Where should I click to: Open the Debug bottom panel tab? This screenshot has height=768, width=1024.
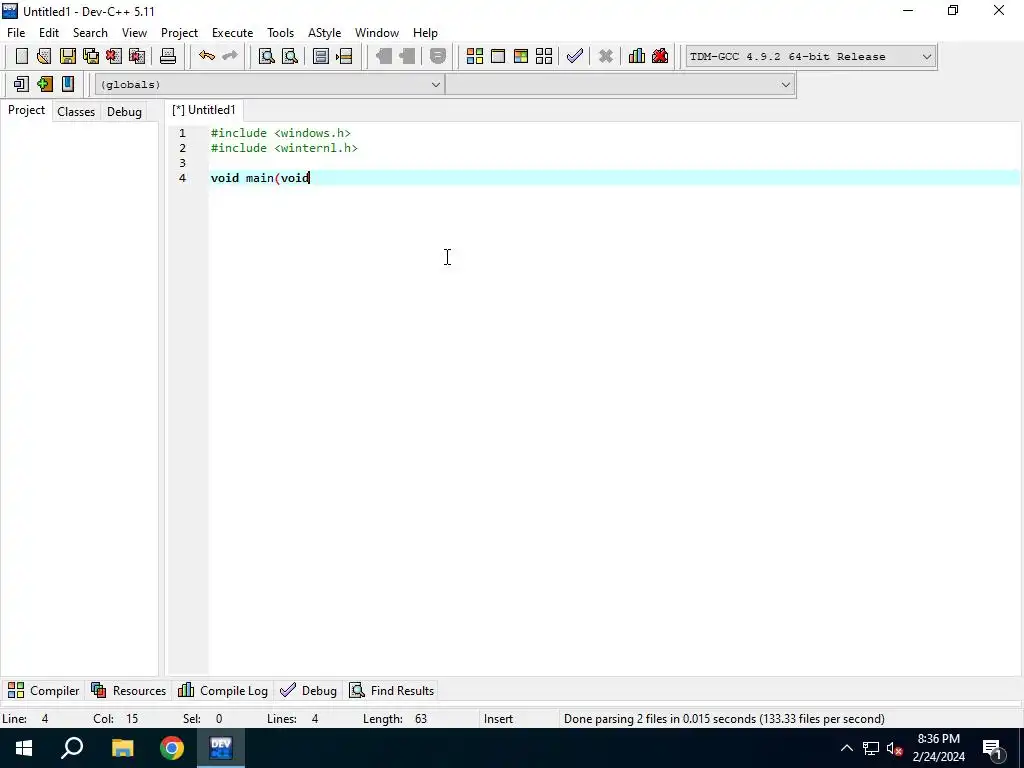[x=308, y=690]
